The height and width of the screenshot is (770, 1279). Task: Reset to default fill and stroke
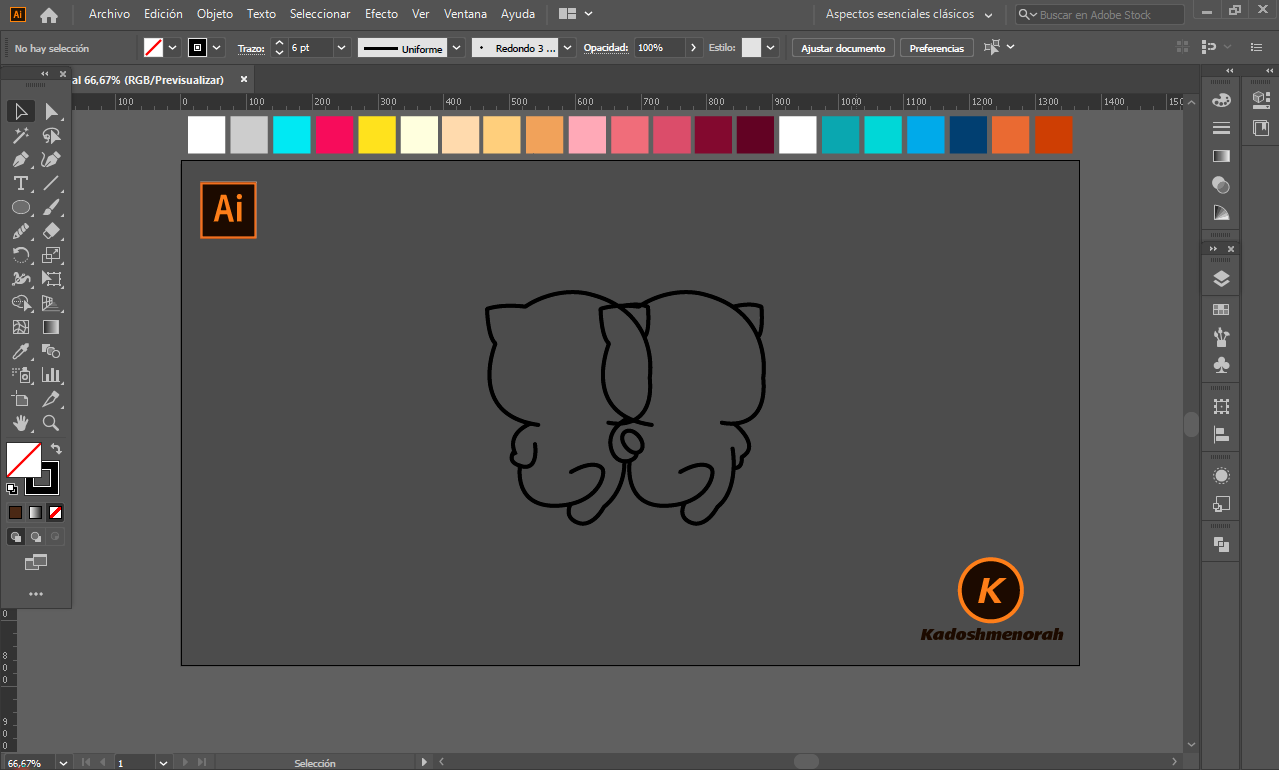(x=11, y=489)
